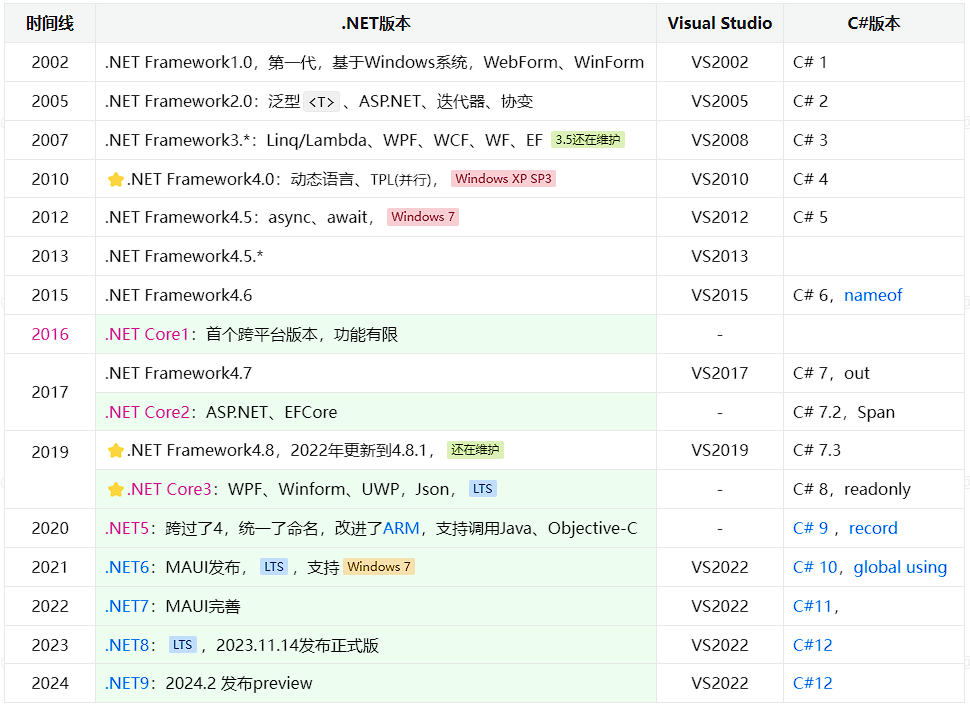Click the VS2019 cell

(x=720, y=450)
